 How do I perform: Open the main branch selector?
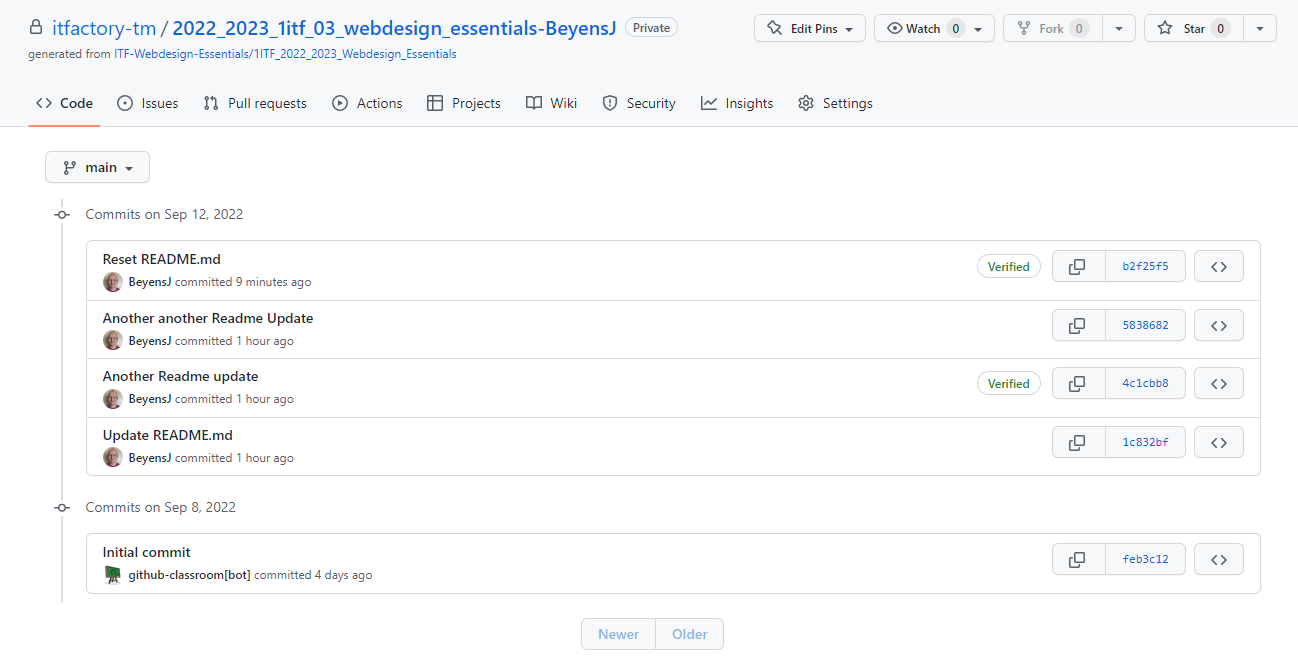pyautogui.click(x=97, y=167)
